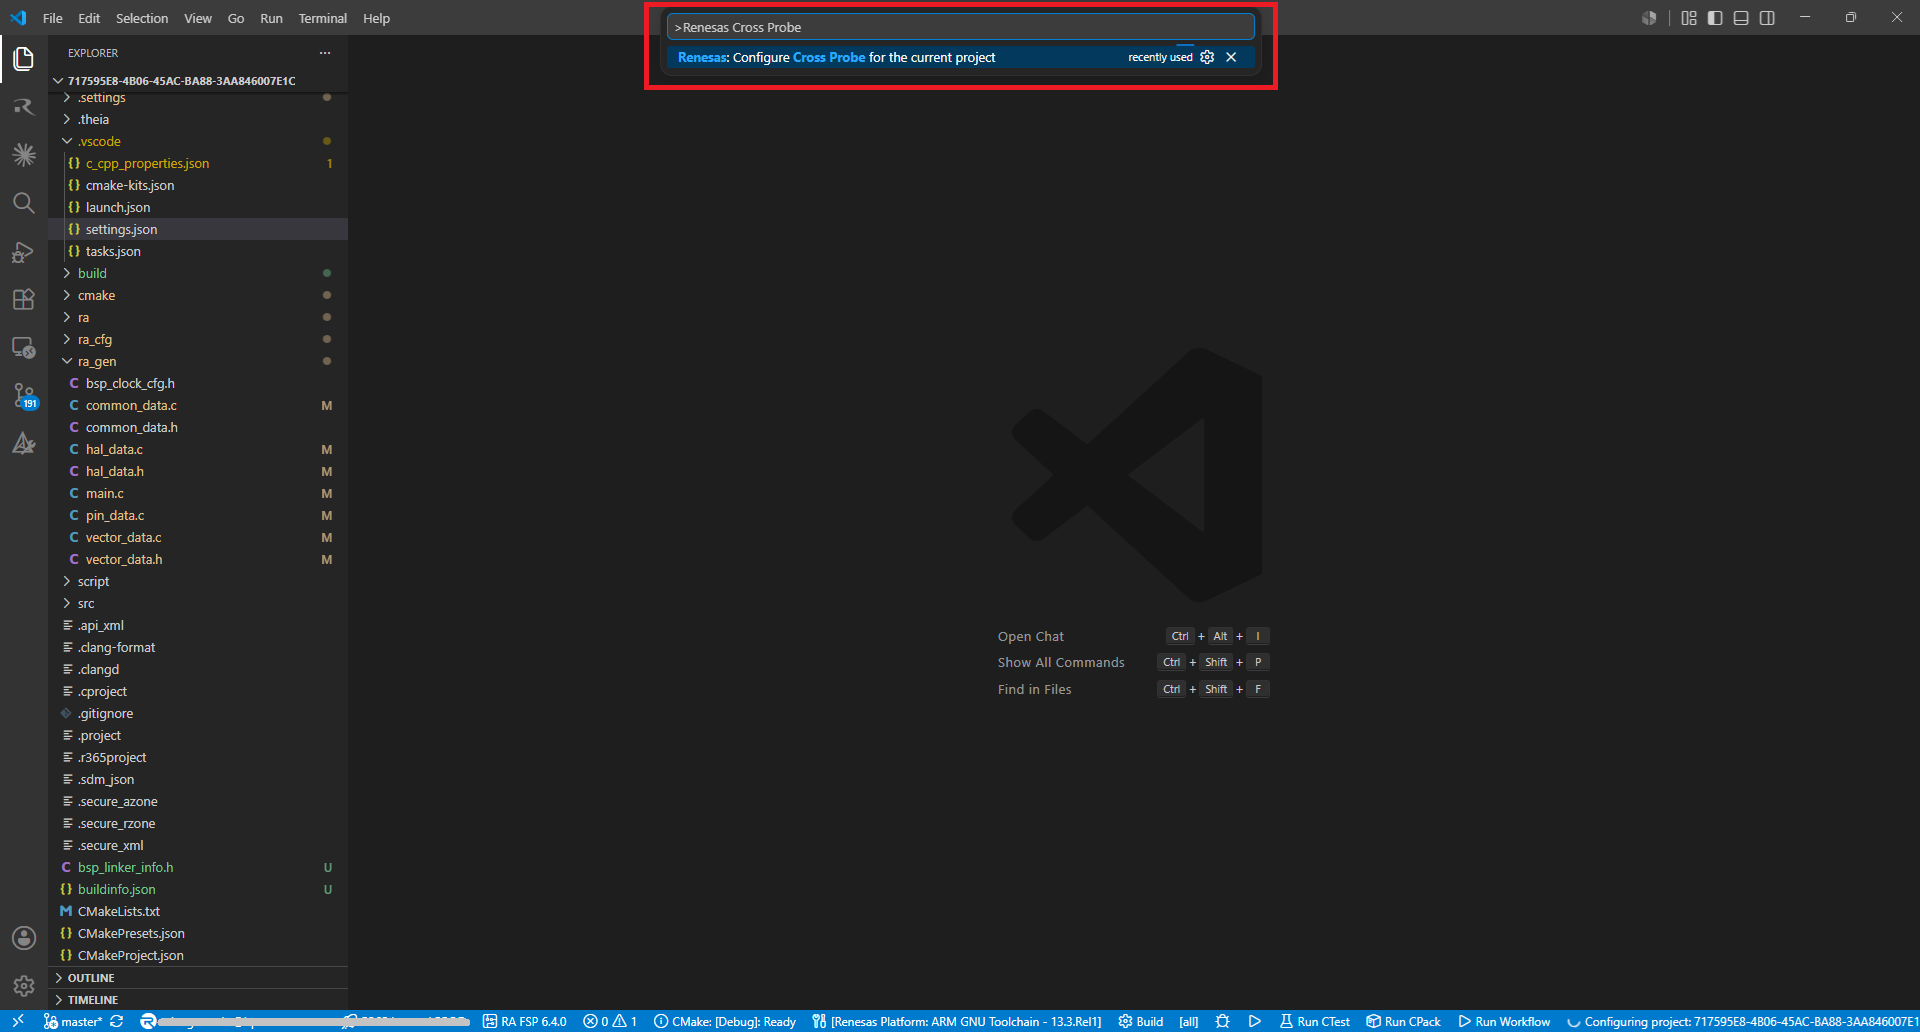Open Customize Layout in title bar

(1689, 18)
